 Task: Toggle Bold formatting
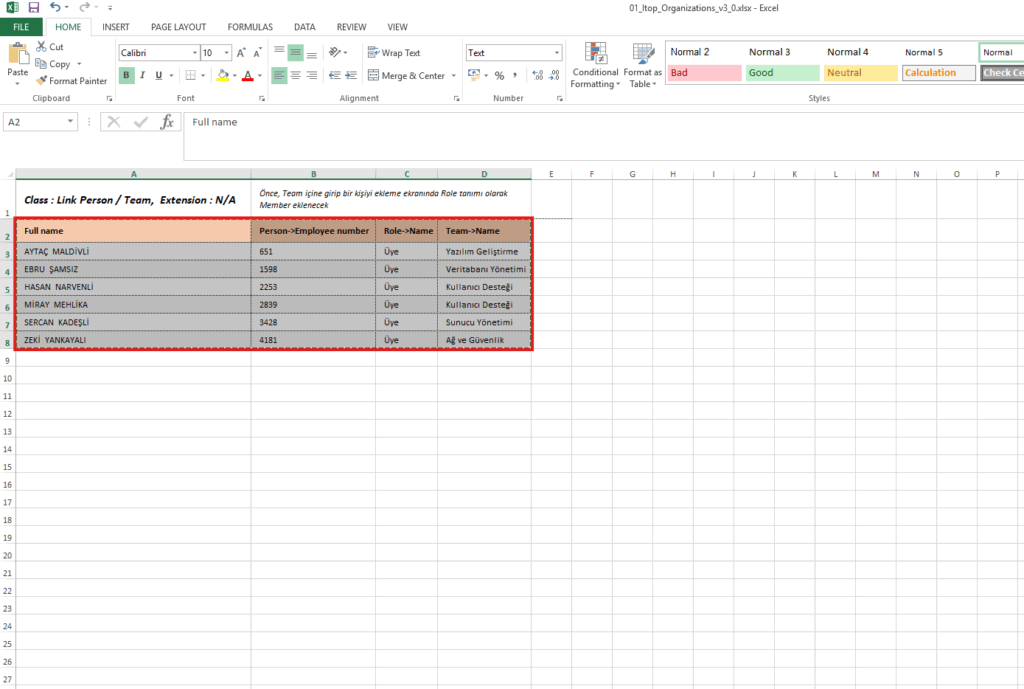click(126, 75)
